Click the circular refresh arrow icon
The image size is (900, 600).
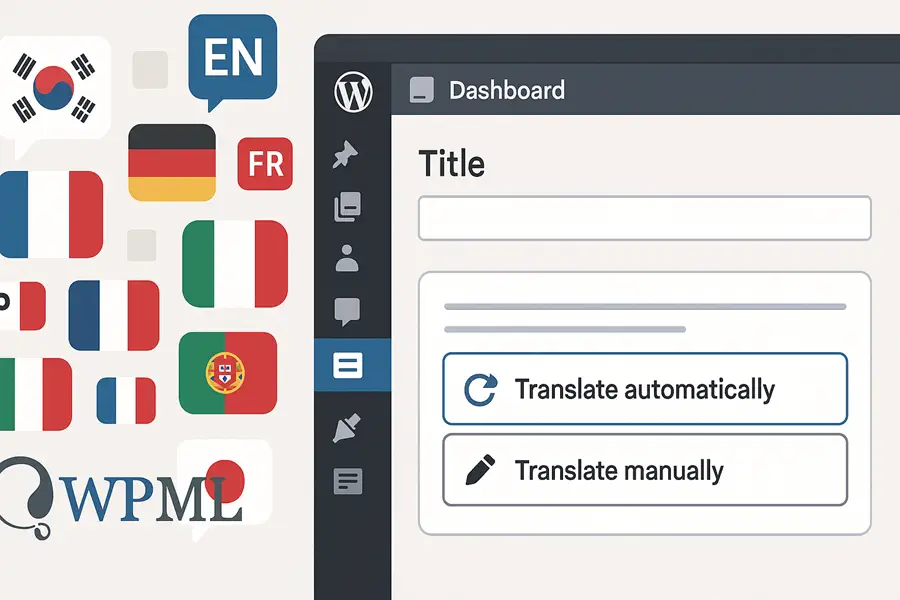click(x=480, y=390)
